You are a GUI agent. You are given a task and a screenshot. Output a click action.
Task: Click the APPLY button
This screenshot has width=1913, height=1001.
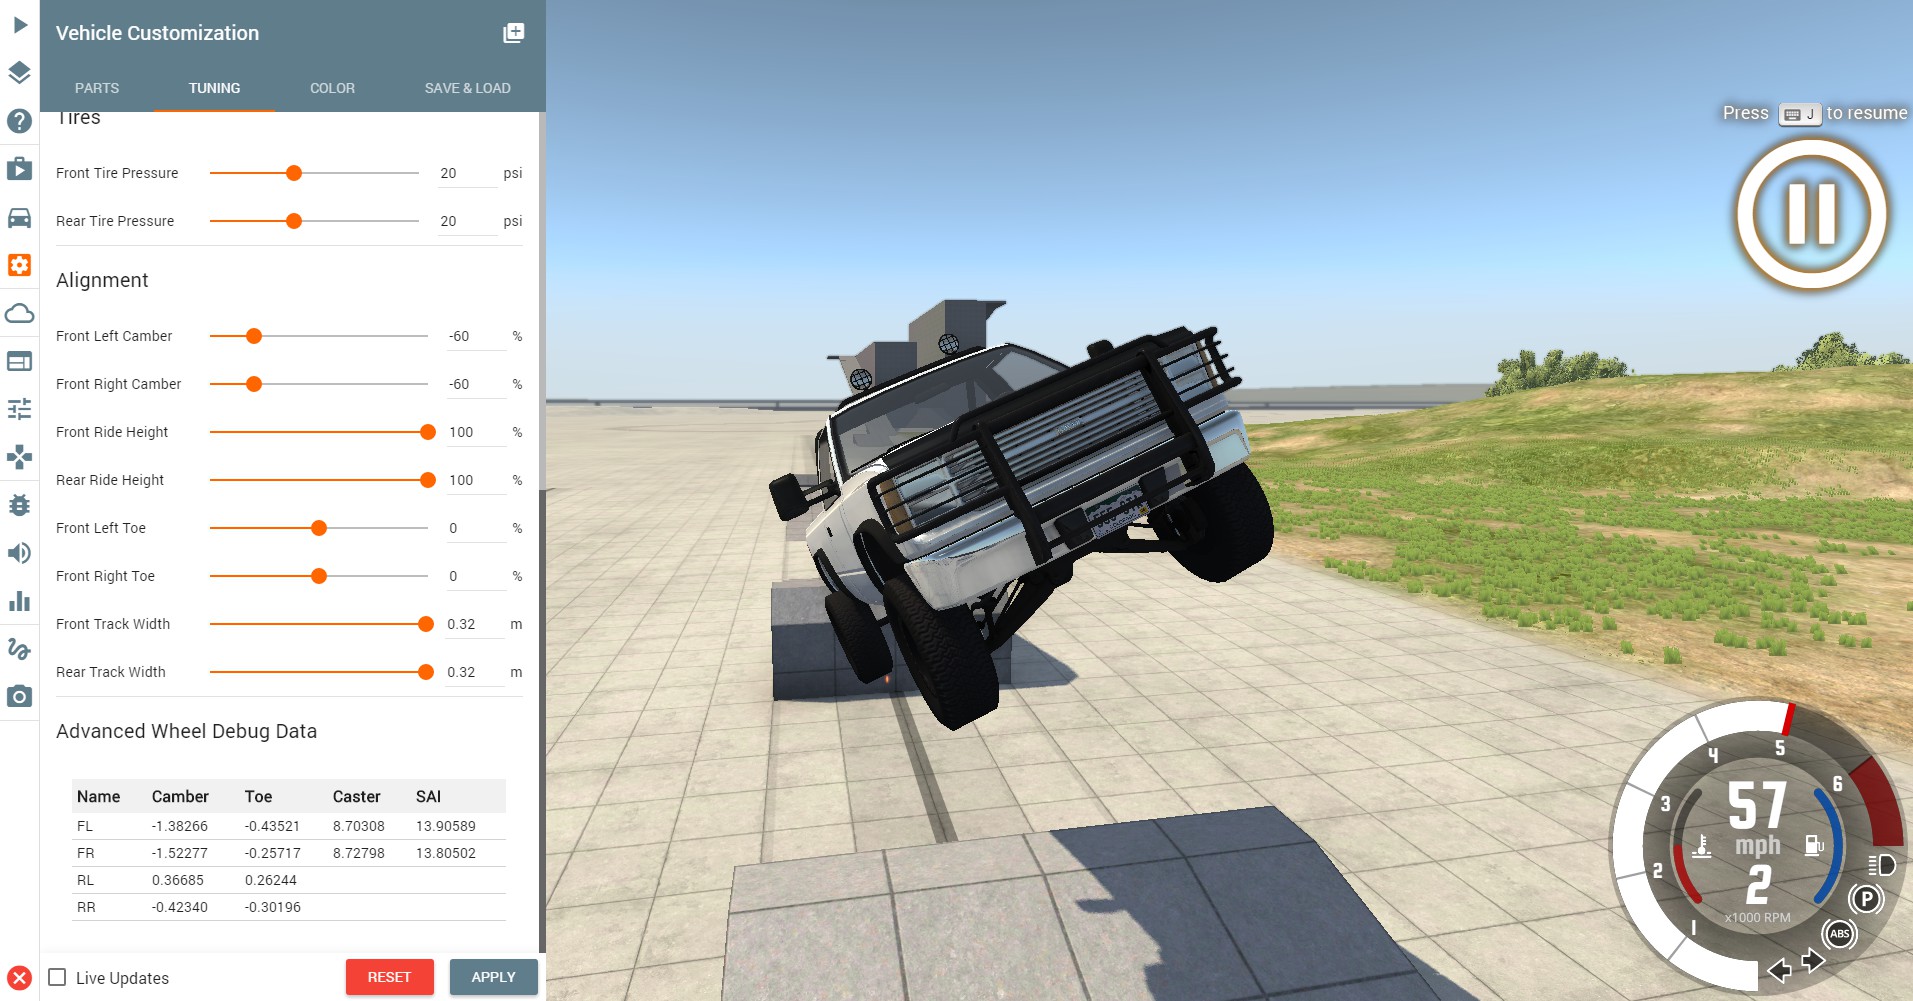(493, 977)
